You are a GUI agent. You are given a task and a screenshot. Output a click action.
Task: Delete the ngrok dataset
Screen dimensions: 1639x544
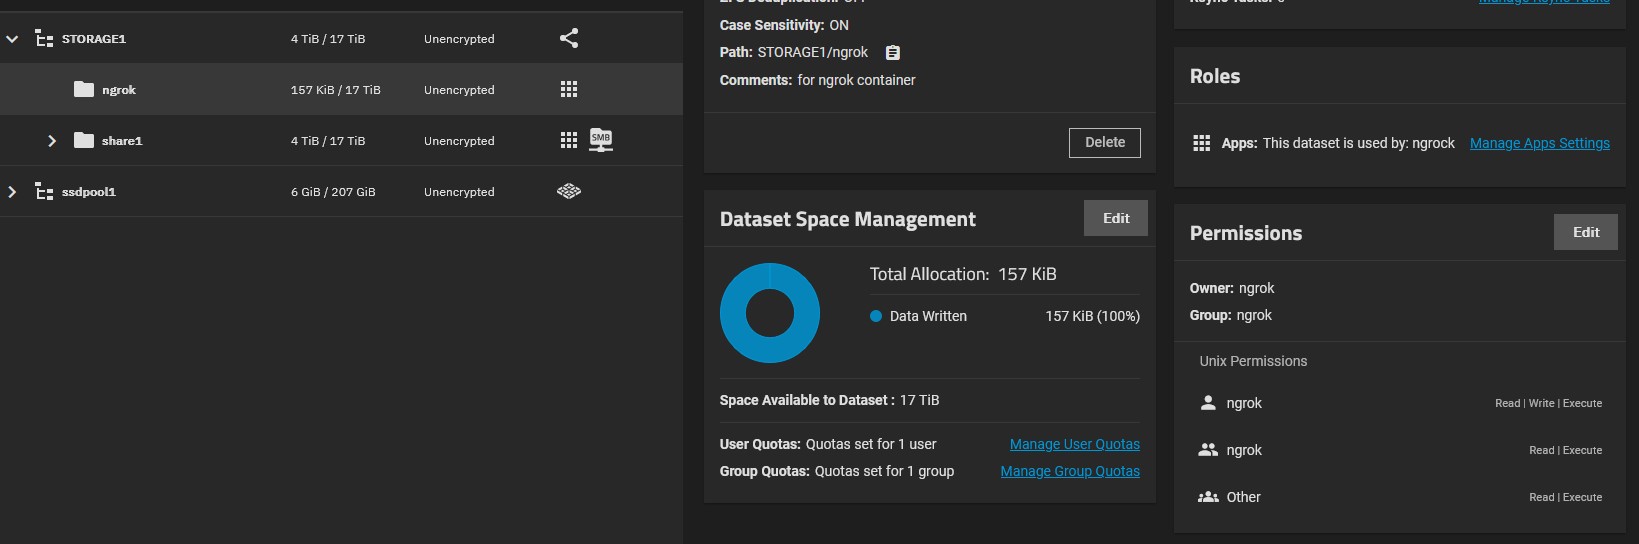[x=1105, y=142]
